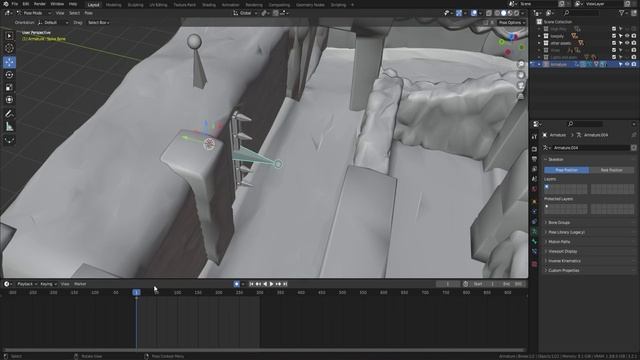640x360 pixels.
Task: Select the Annotate tool
Action: tap(9, 113)
